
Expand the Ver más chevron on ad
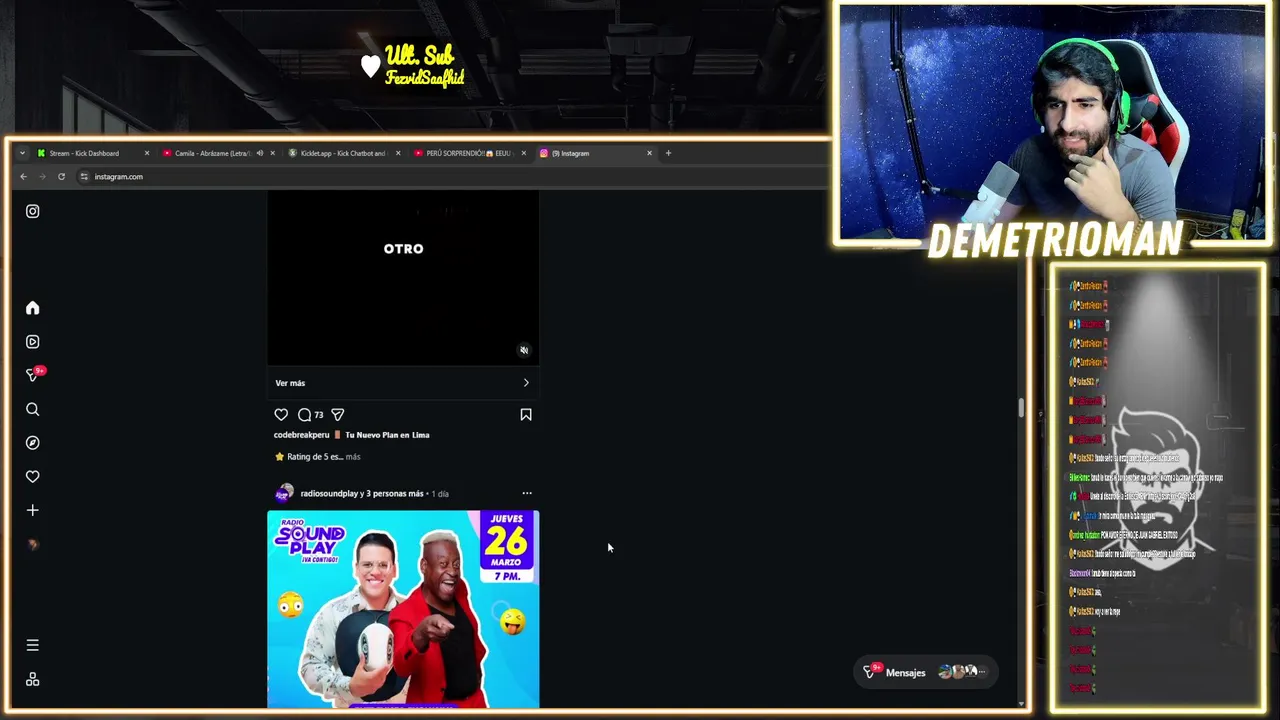click(526, 383)
